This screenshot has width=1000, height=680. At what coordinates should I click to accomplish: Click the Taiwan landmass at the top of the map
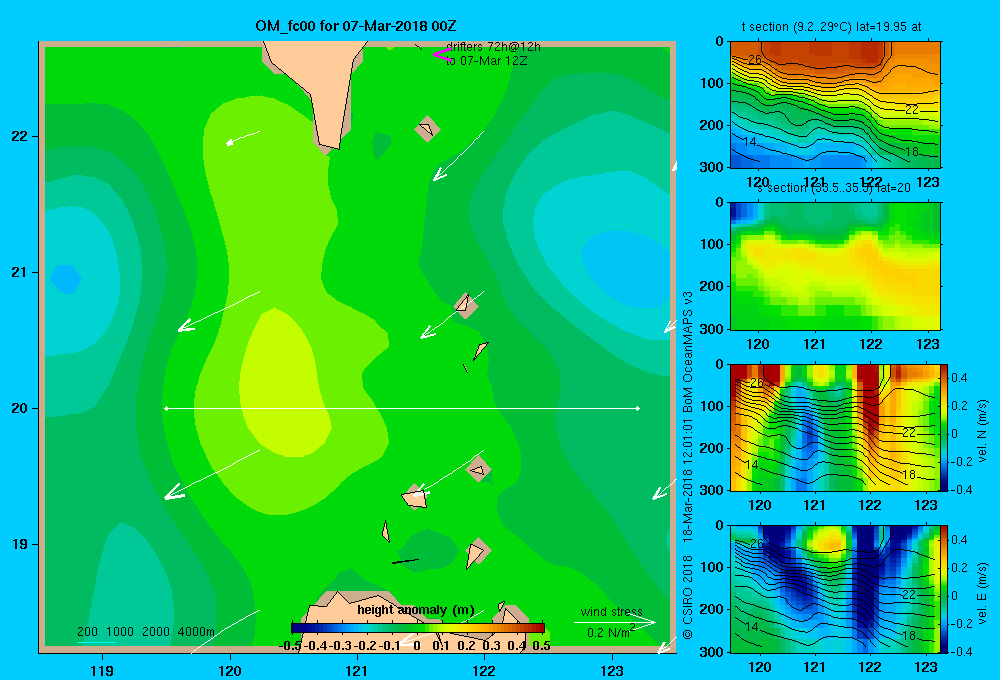tap(318, 89)
